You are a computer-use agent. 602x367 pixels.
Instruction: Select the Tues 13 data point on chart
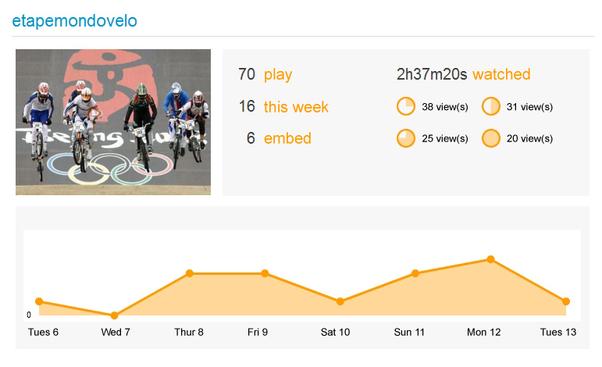[566, 301]
